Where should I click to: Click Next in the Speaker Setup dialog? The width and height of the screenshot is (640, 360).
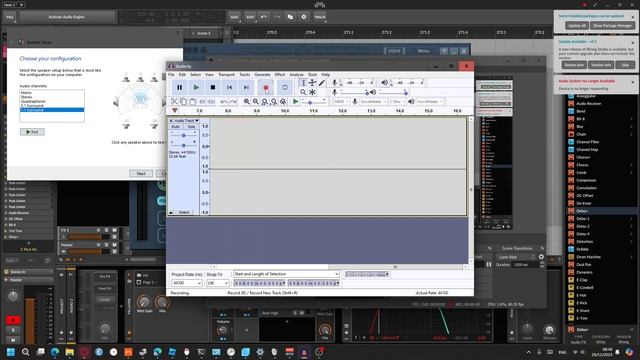click(x=141, y=173)
